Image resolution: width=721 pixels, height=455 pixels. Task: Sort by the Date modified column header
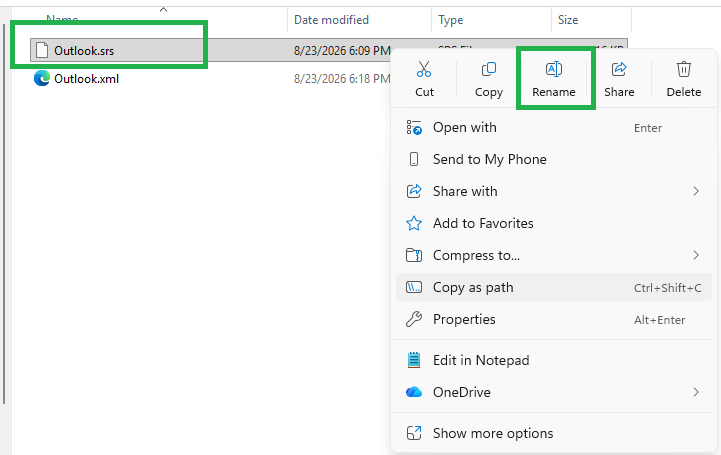coord(331,20)
